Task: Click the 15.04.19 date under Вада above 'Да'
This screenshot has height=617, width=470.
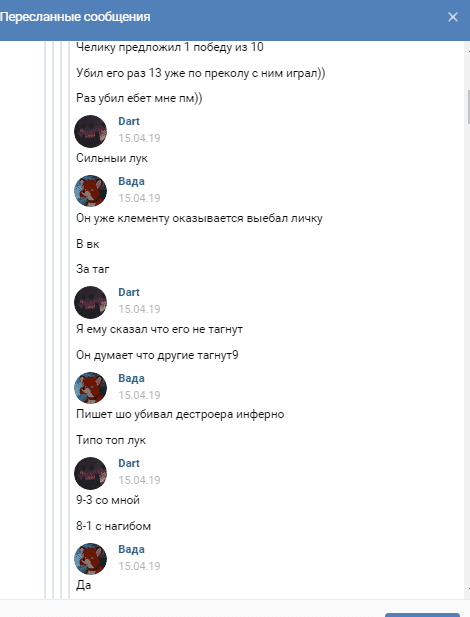Action: click(x=139, y=566)
